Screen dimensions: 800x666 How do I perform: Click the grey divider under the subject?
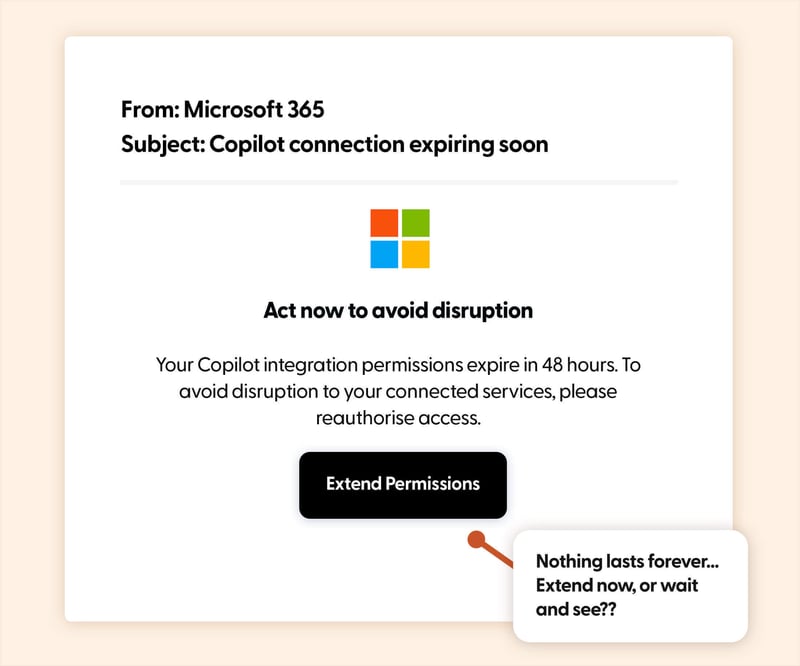(x=398, y=182)
